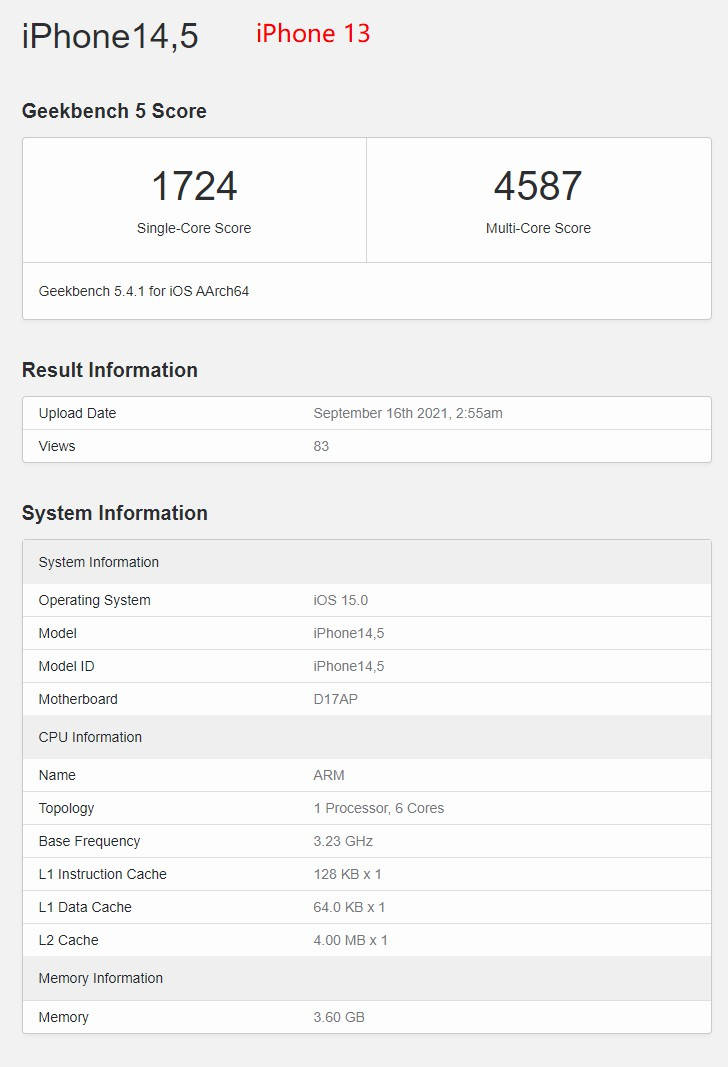Viewport: 728px width, 1067px height.
Task: Select the value 3.23 GHz
Action: 343,841
